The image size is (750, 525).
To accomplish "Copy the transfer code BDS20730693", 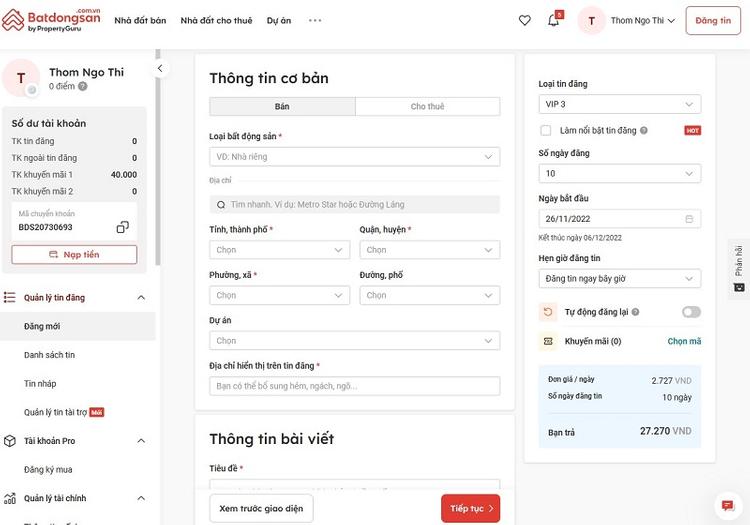I will coord(122,227).
